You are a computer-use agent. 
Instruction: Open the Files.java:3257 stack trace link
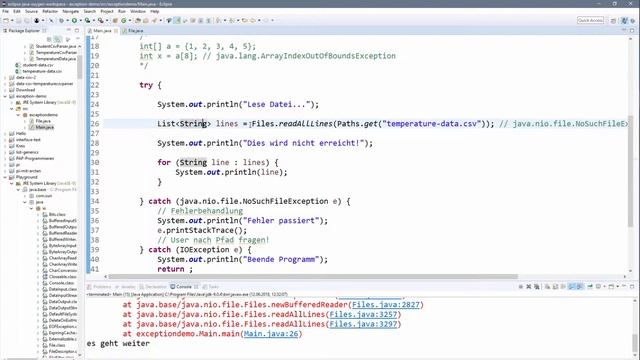coord(363,314)
